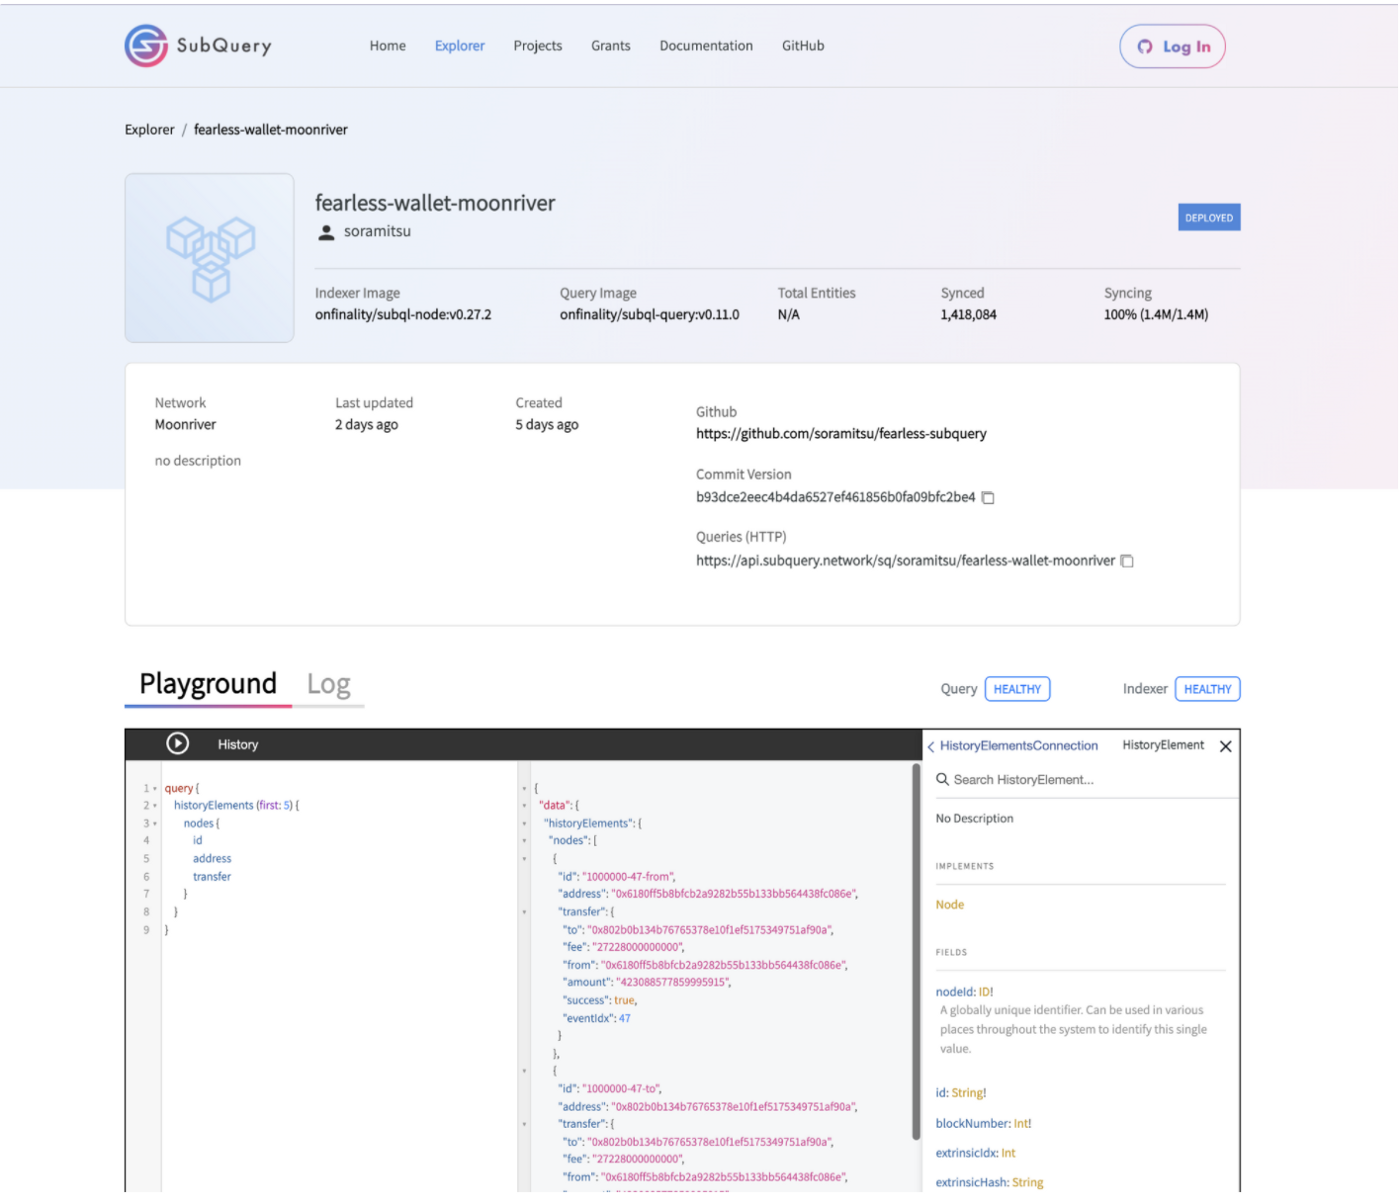Click the "transfer" field in query editor
1400x1204 pixels.
tap(212, 877)
